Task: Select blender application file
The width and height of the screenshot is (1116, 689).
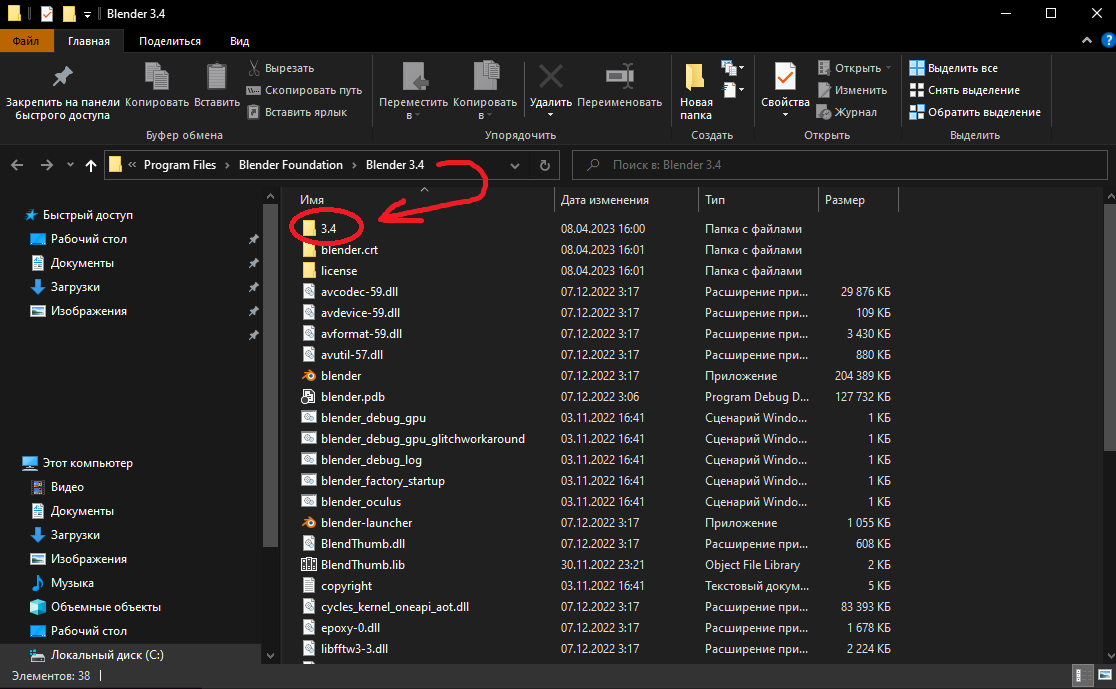Action: click(341, 376)
